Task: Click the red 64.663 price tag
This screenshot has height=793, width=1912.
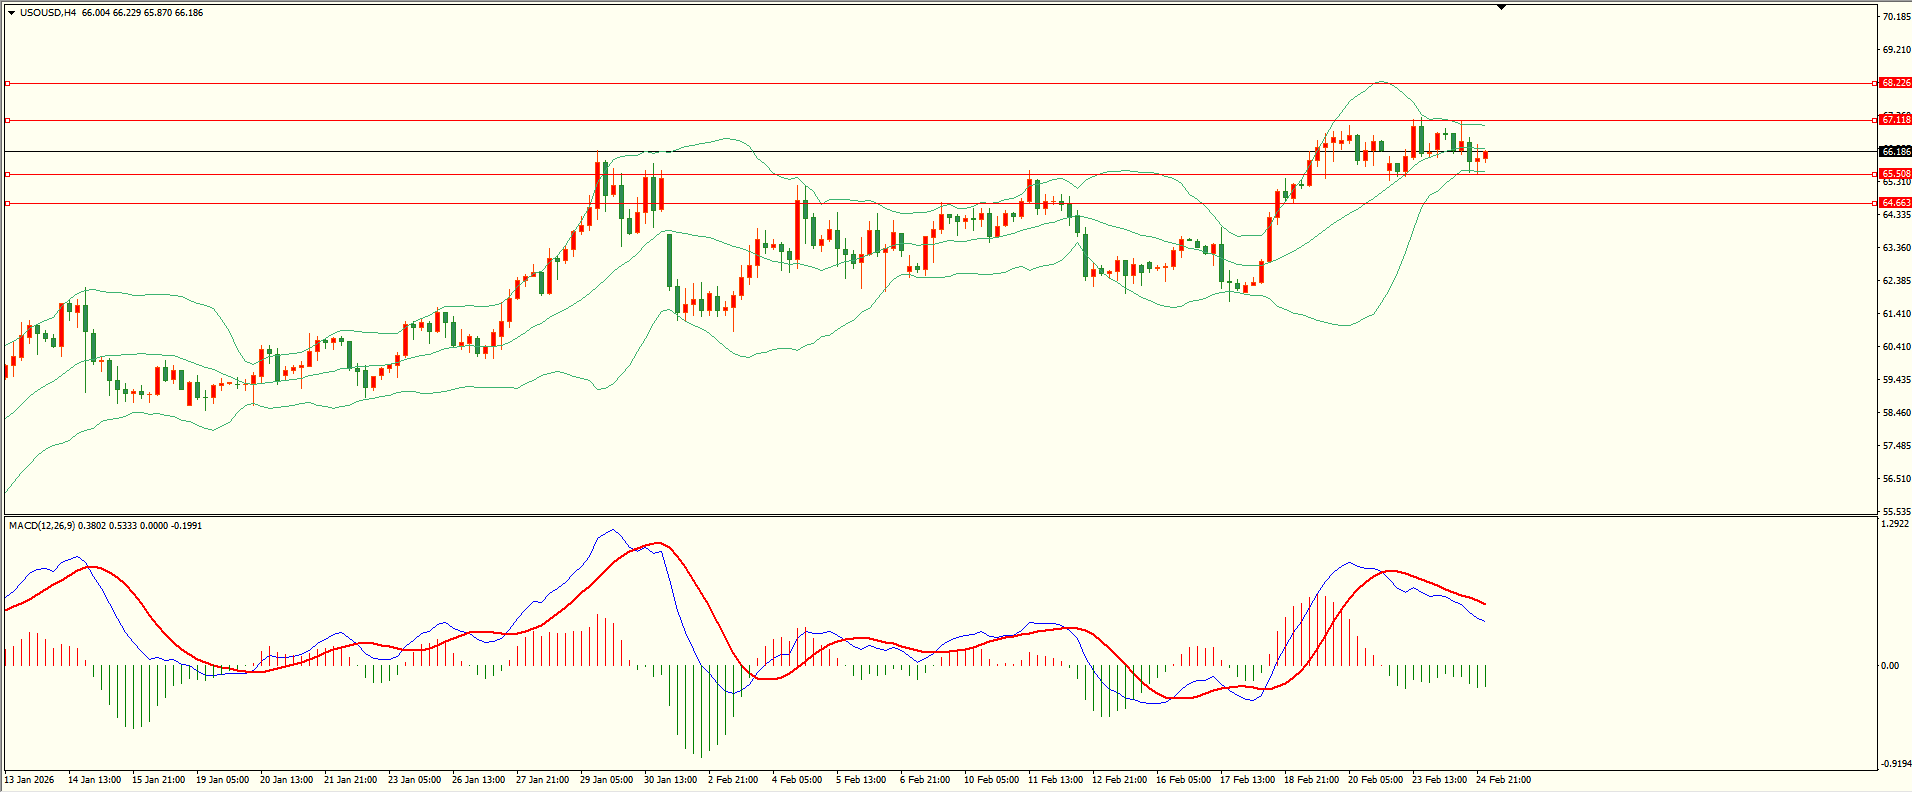Action: [1895, 203]
